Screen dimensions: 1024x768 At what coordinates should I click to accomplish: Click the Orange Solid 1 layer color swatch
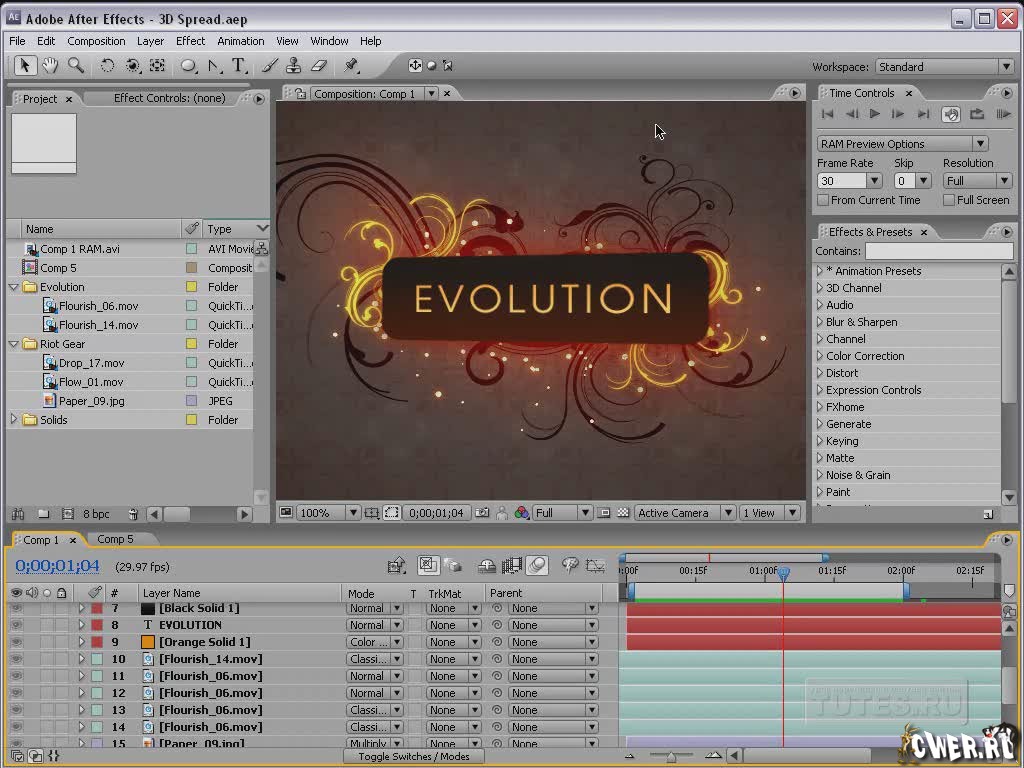(x=97, y=642)
